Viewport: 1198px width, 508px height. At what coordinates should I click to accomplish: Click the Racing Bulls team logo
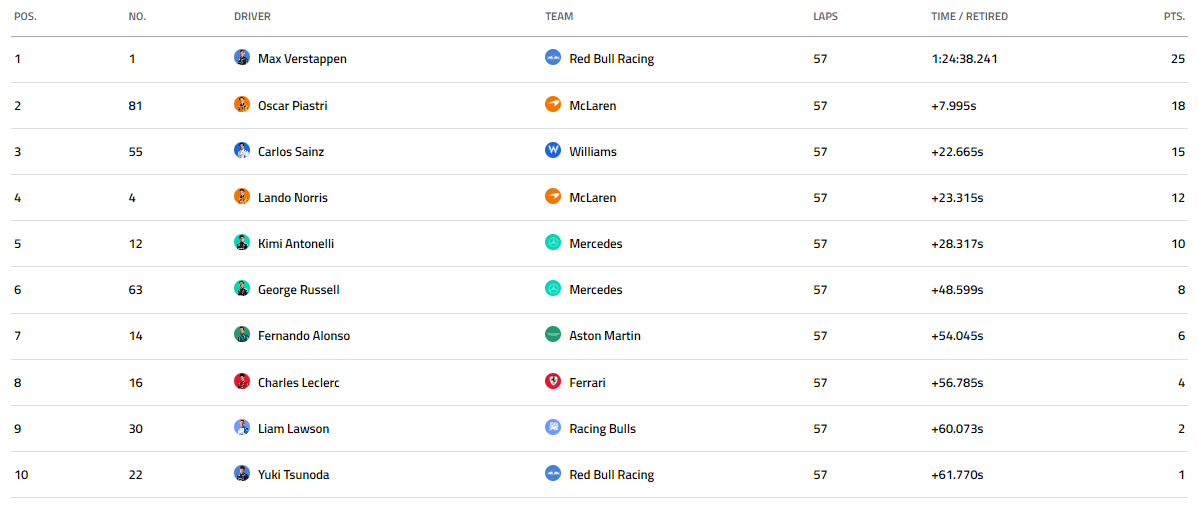coord(553,428)
